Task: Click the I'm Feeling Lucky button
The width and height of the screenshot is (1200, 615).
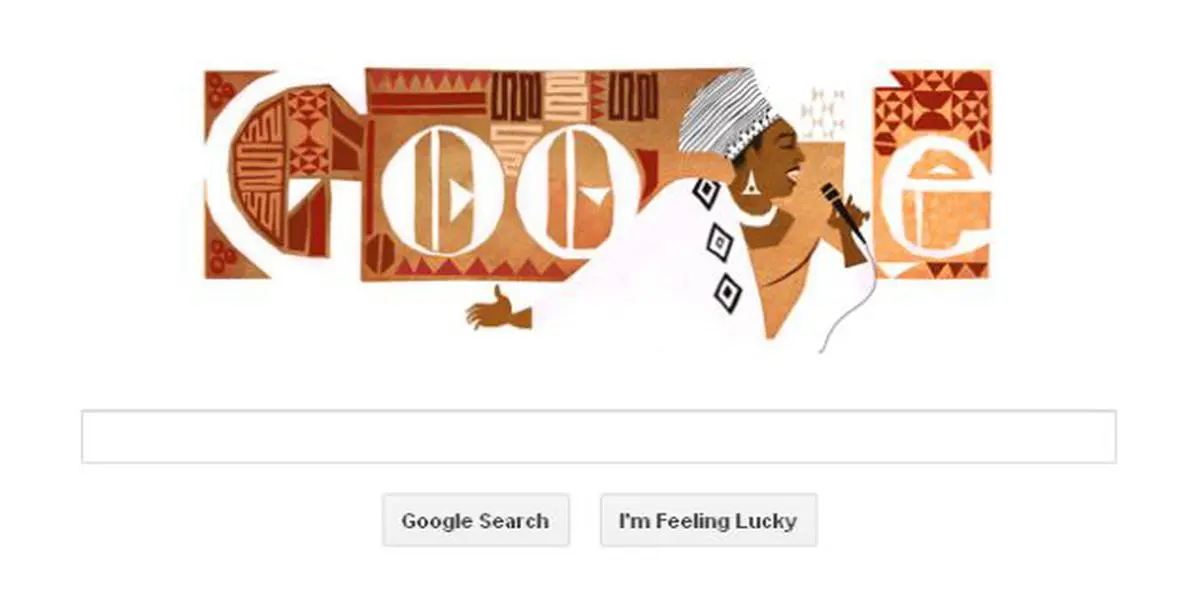Action: pyautogui.click(x=708, y=520)
